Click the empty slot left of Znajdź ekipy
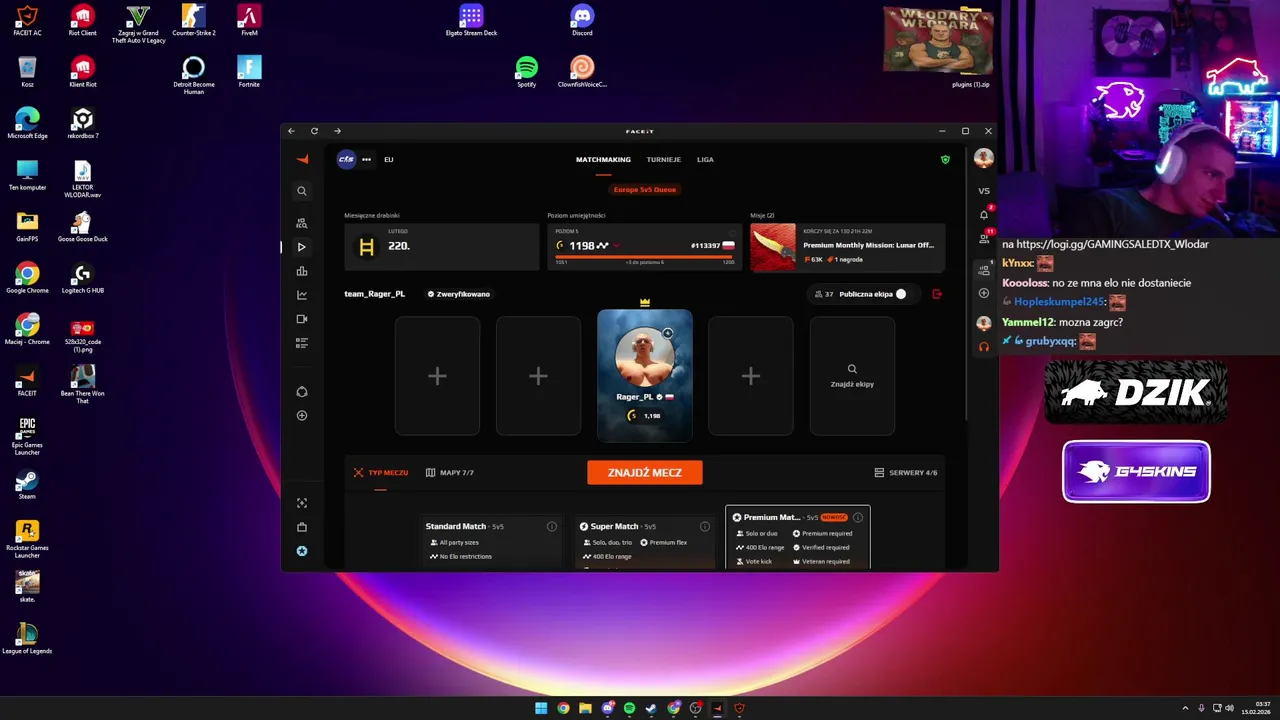The width and height of the screenshot is (1280, 720). (x=751, y=376)
